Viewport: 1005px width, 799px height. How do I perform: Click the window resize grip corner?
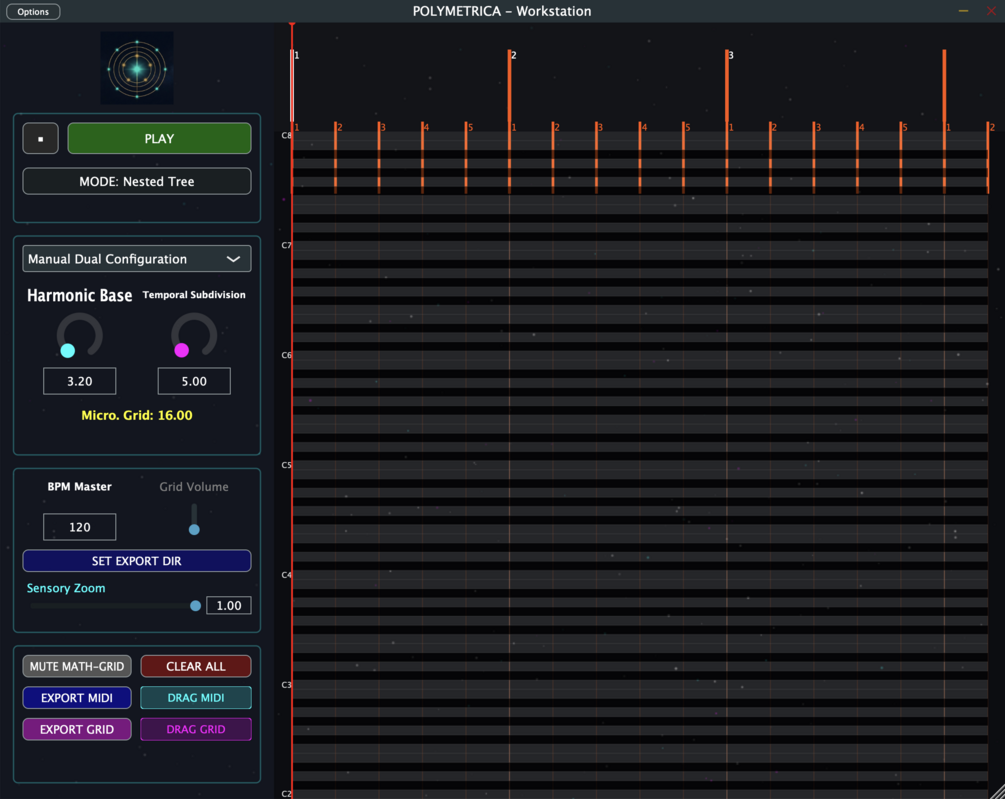(x=997, y=791)
